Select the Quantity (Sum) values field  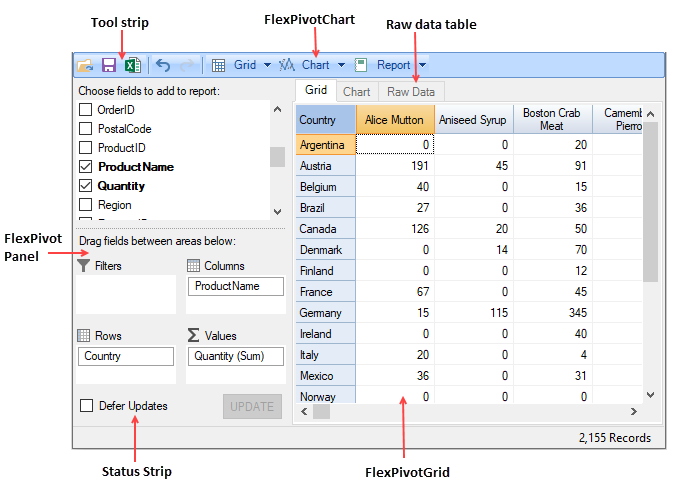[x=234, y=356]
